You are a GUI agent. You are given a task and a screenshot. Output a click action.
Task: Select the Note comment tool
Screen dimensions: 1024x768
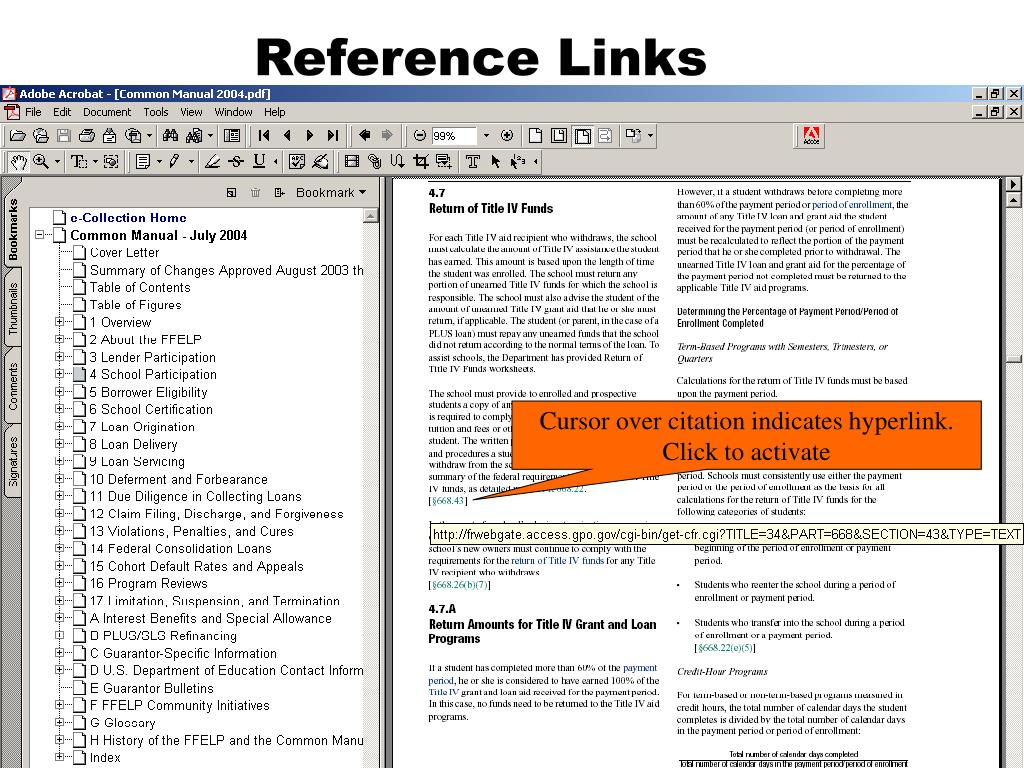pos(143,161)
